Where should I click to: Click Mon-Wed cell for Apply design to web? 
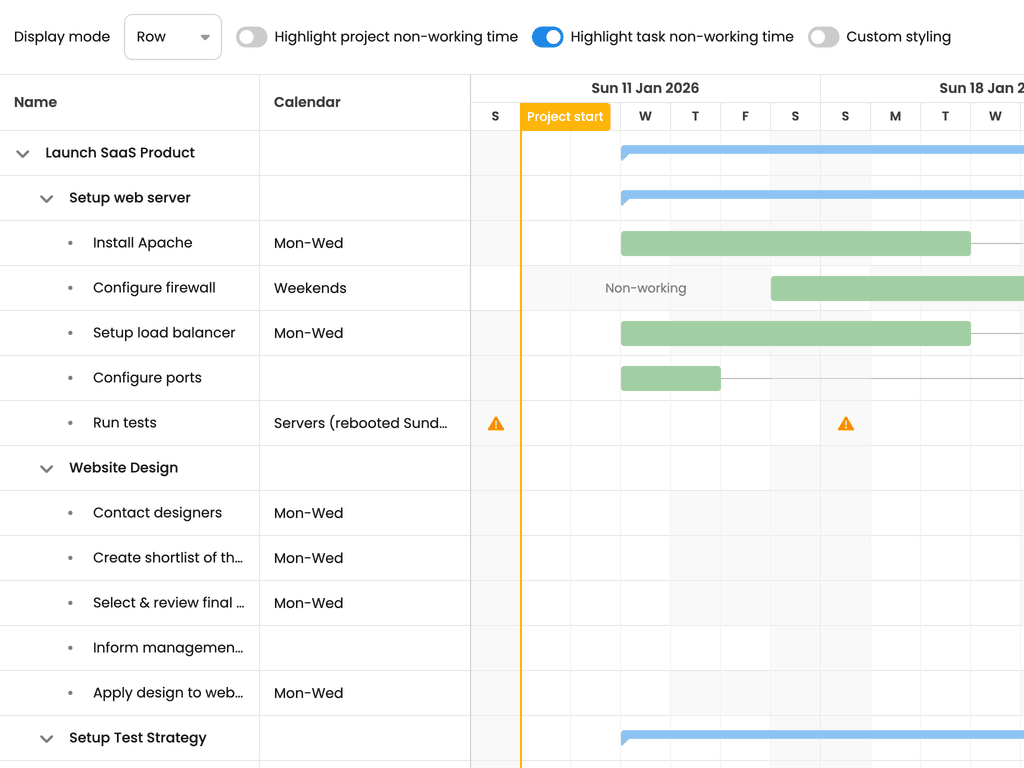(x=365, y=694)
